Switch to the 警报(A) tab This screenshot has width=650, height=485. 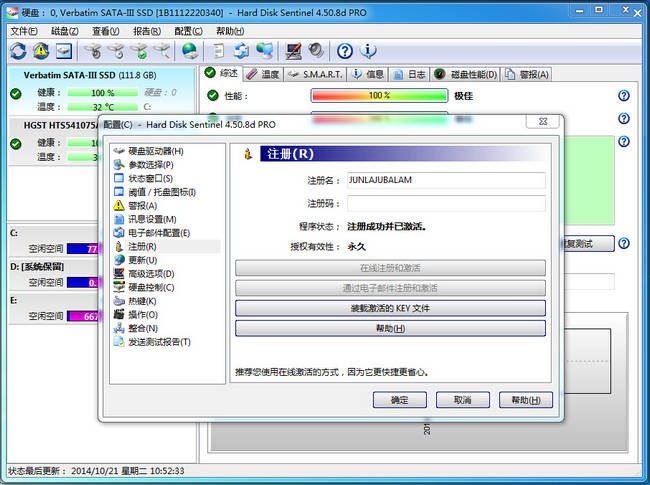click(527, 74)
